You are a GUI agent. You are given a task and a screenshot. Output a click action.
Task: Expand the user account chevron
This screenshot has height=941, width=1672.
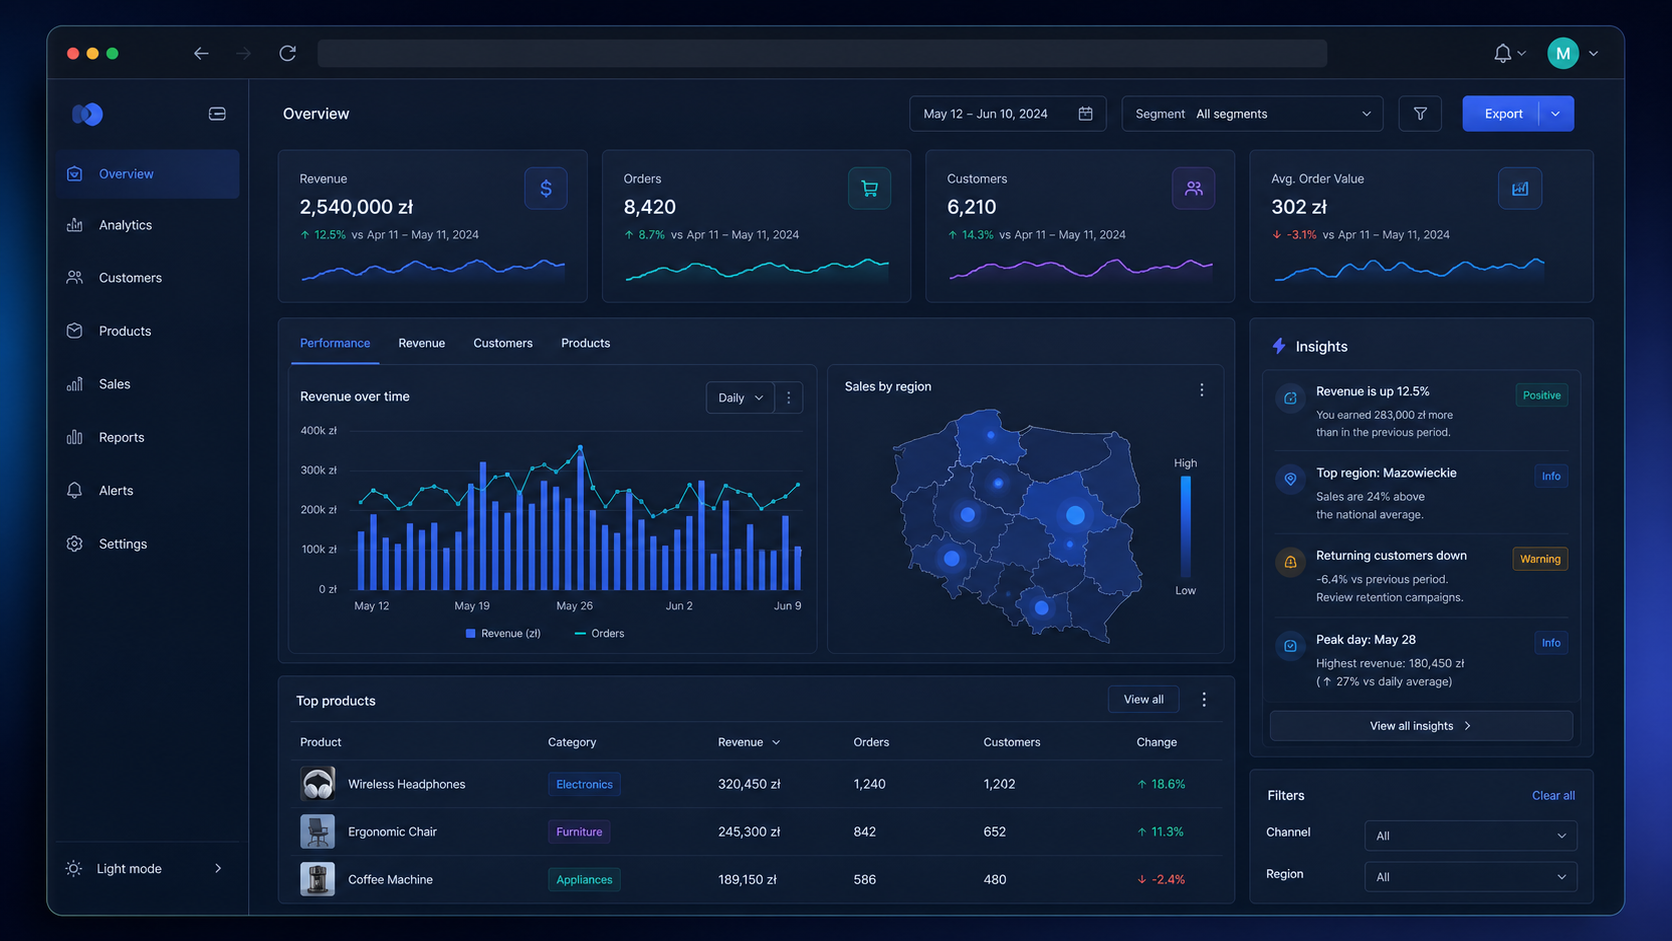click(x=1594, y=54)
